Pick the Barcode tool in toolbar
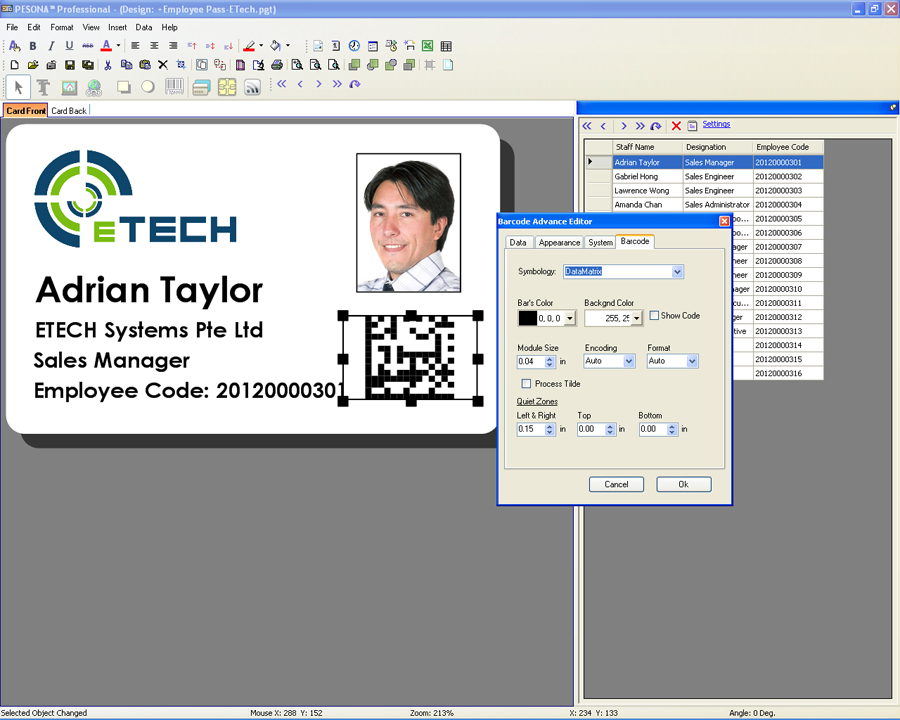The height and width of the screenshot is (720, 900). (x=174, y=87)
